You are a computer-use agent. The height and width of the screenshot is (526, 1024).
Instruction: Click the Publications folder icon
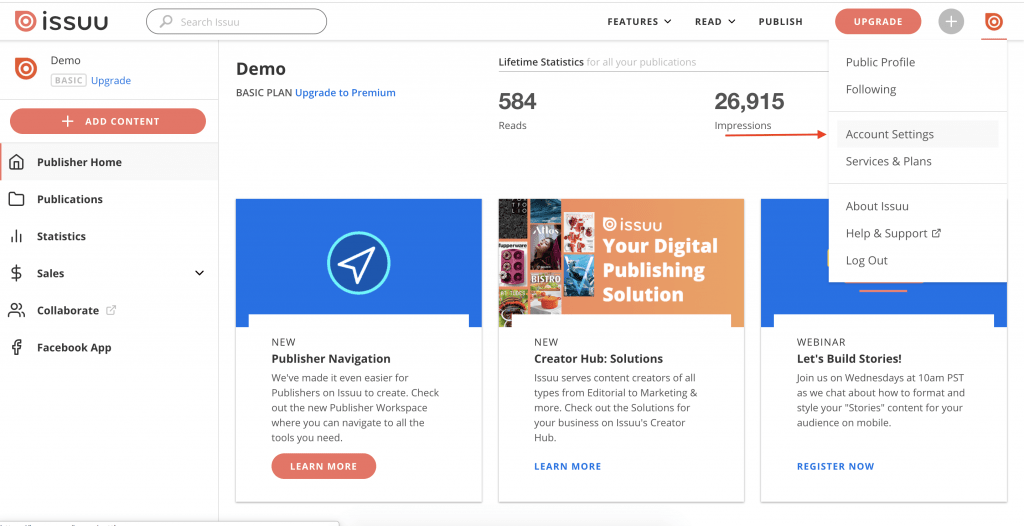16,199
